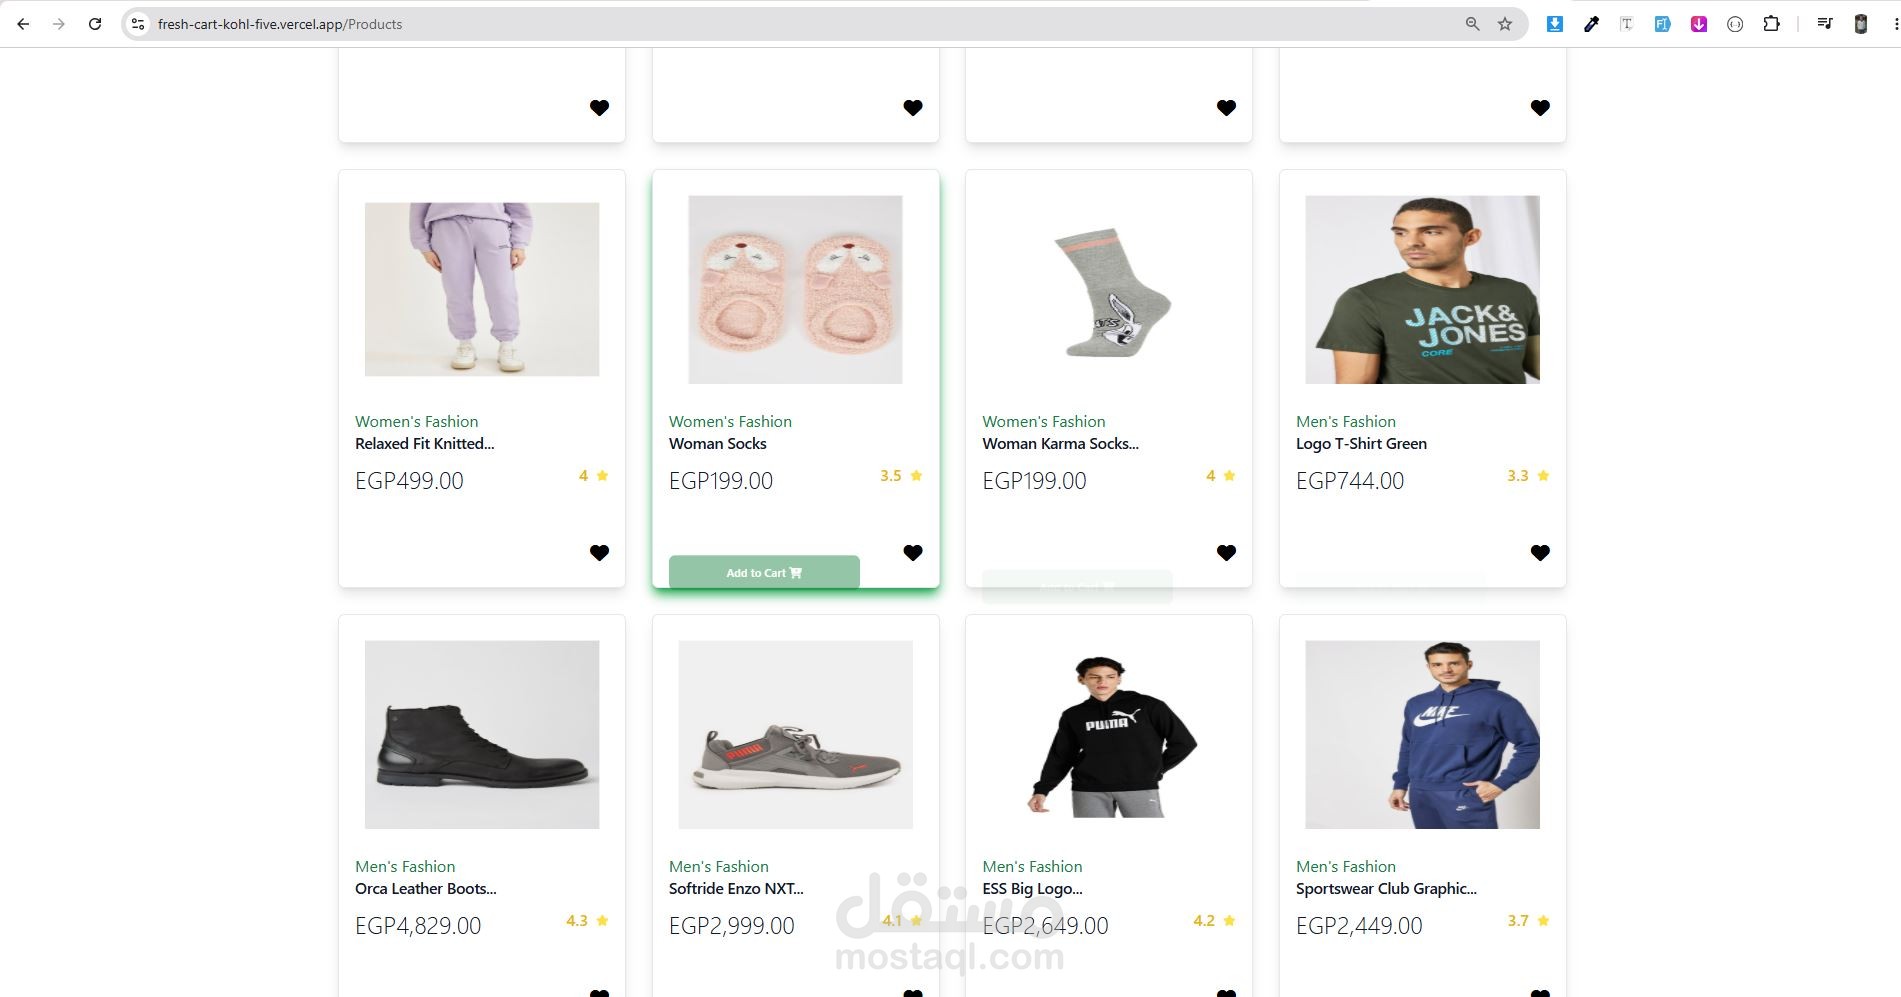Open the ESS Big Logo hoodie image
Viewport: 1901px width, 997px height.
pos(1109,735)
